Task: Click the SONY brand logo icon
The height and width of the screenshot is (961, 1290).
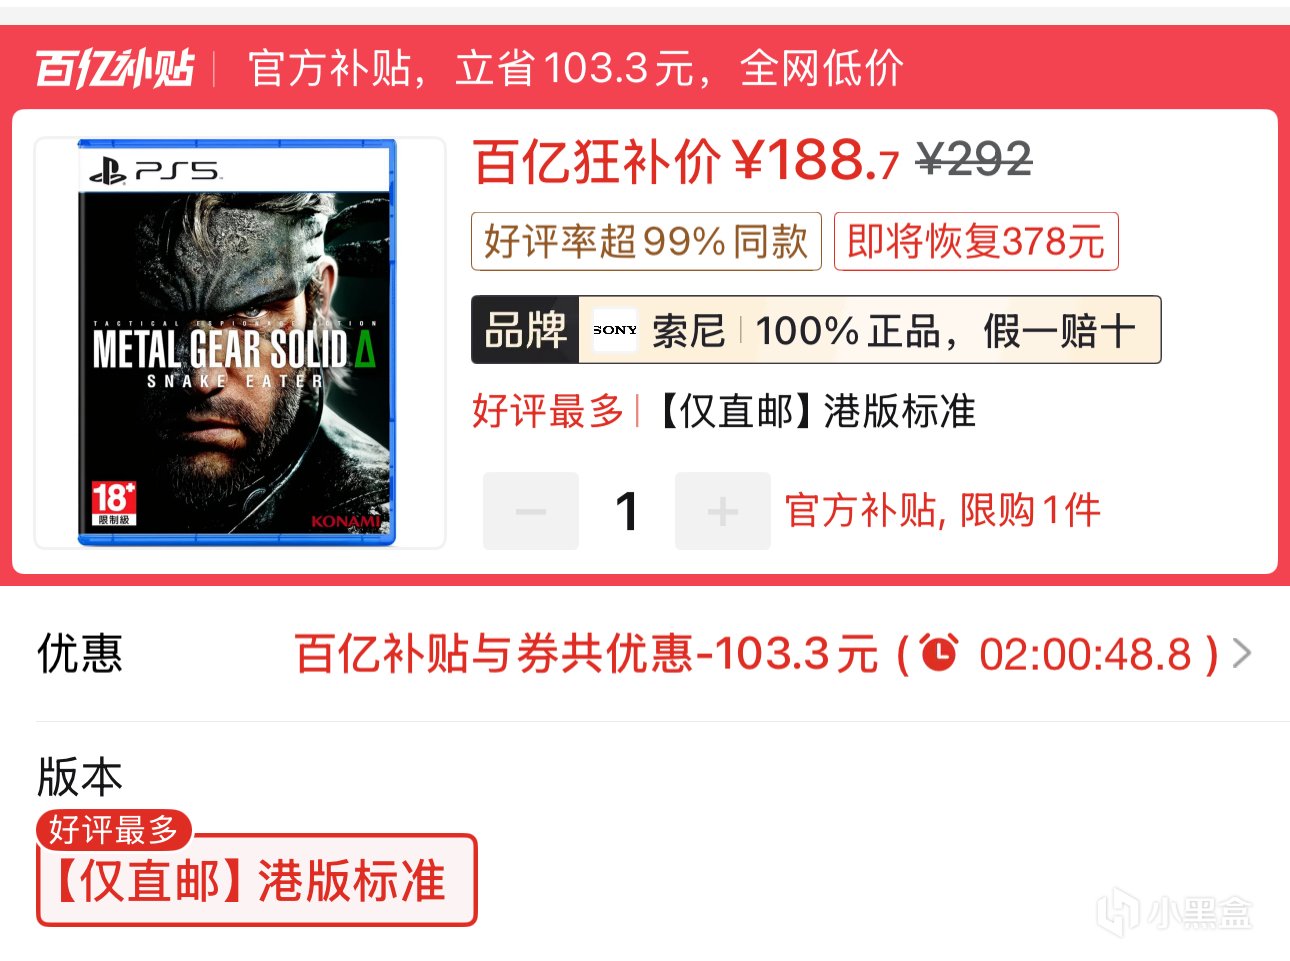Action: (614, 330)
